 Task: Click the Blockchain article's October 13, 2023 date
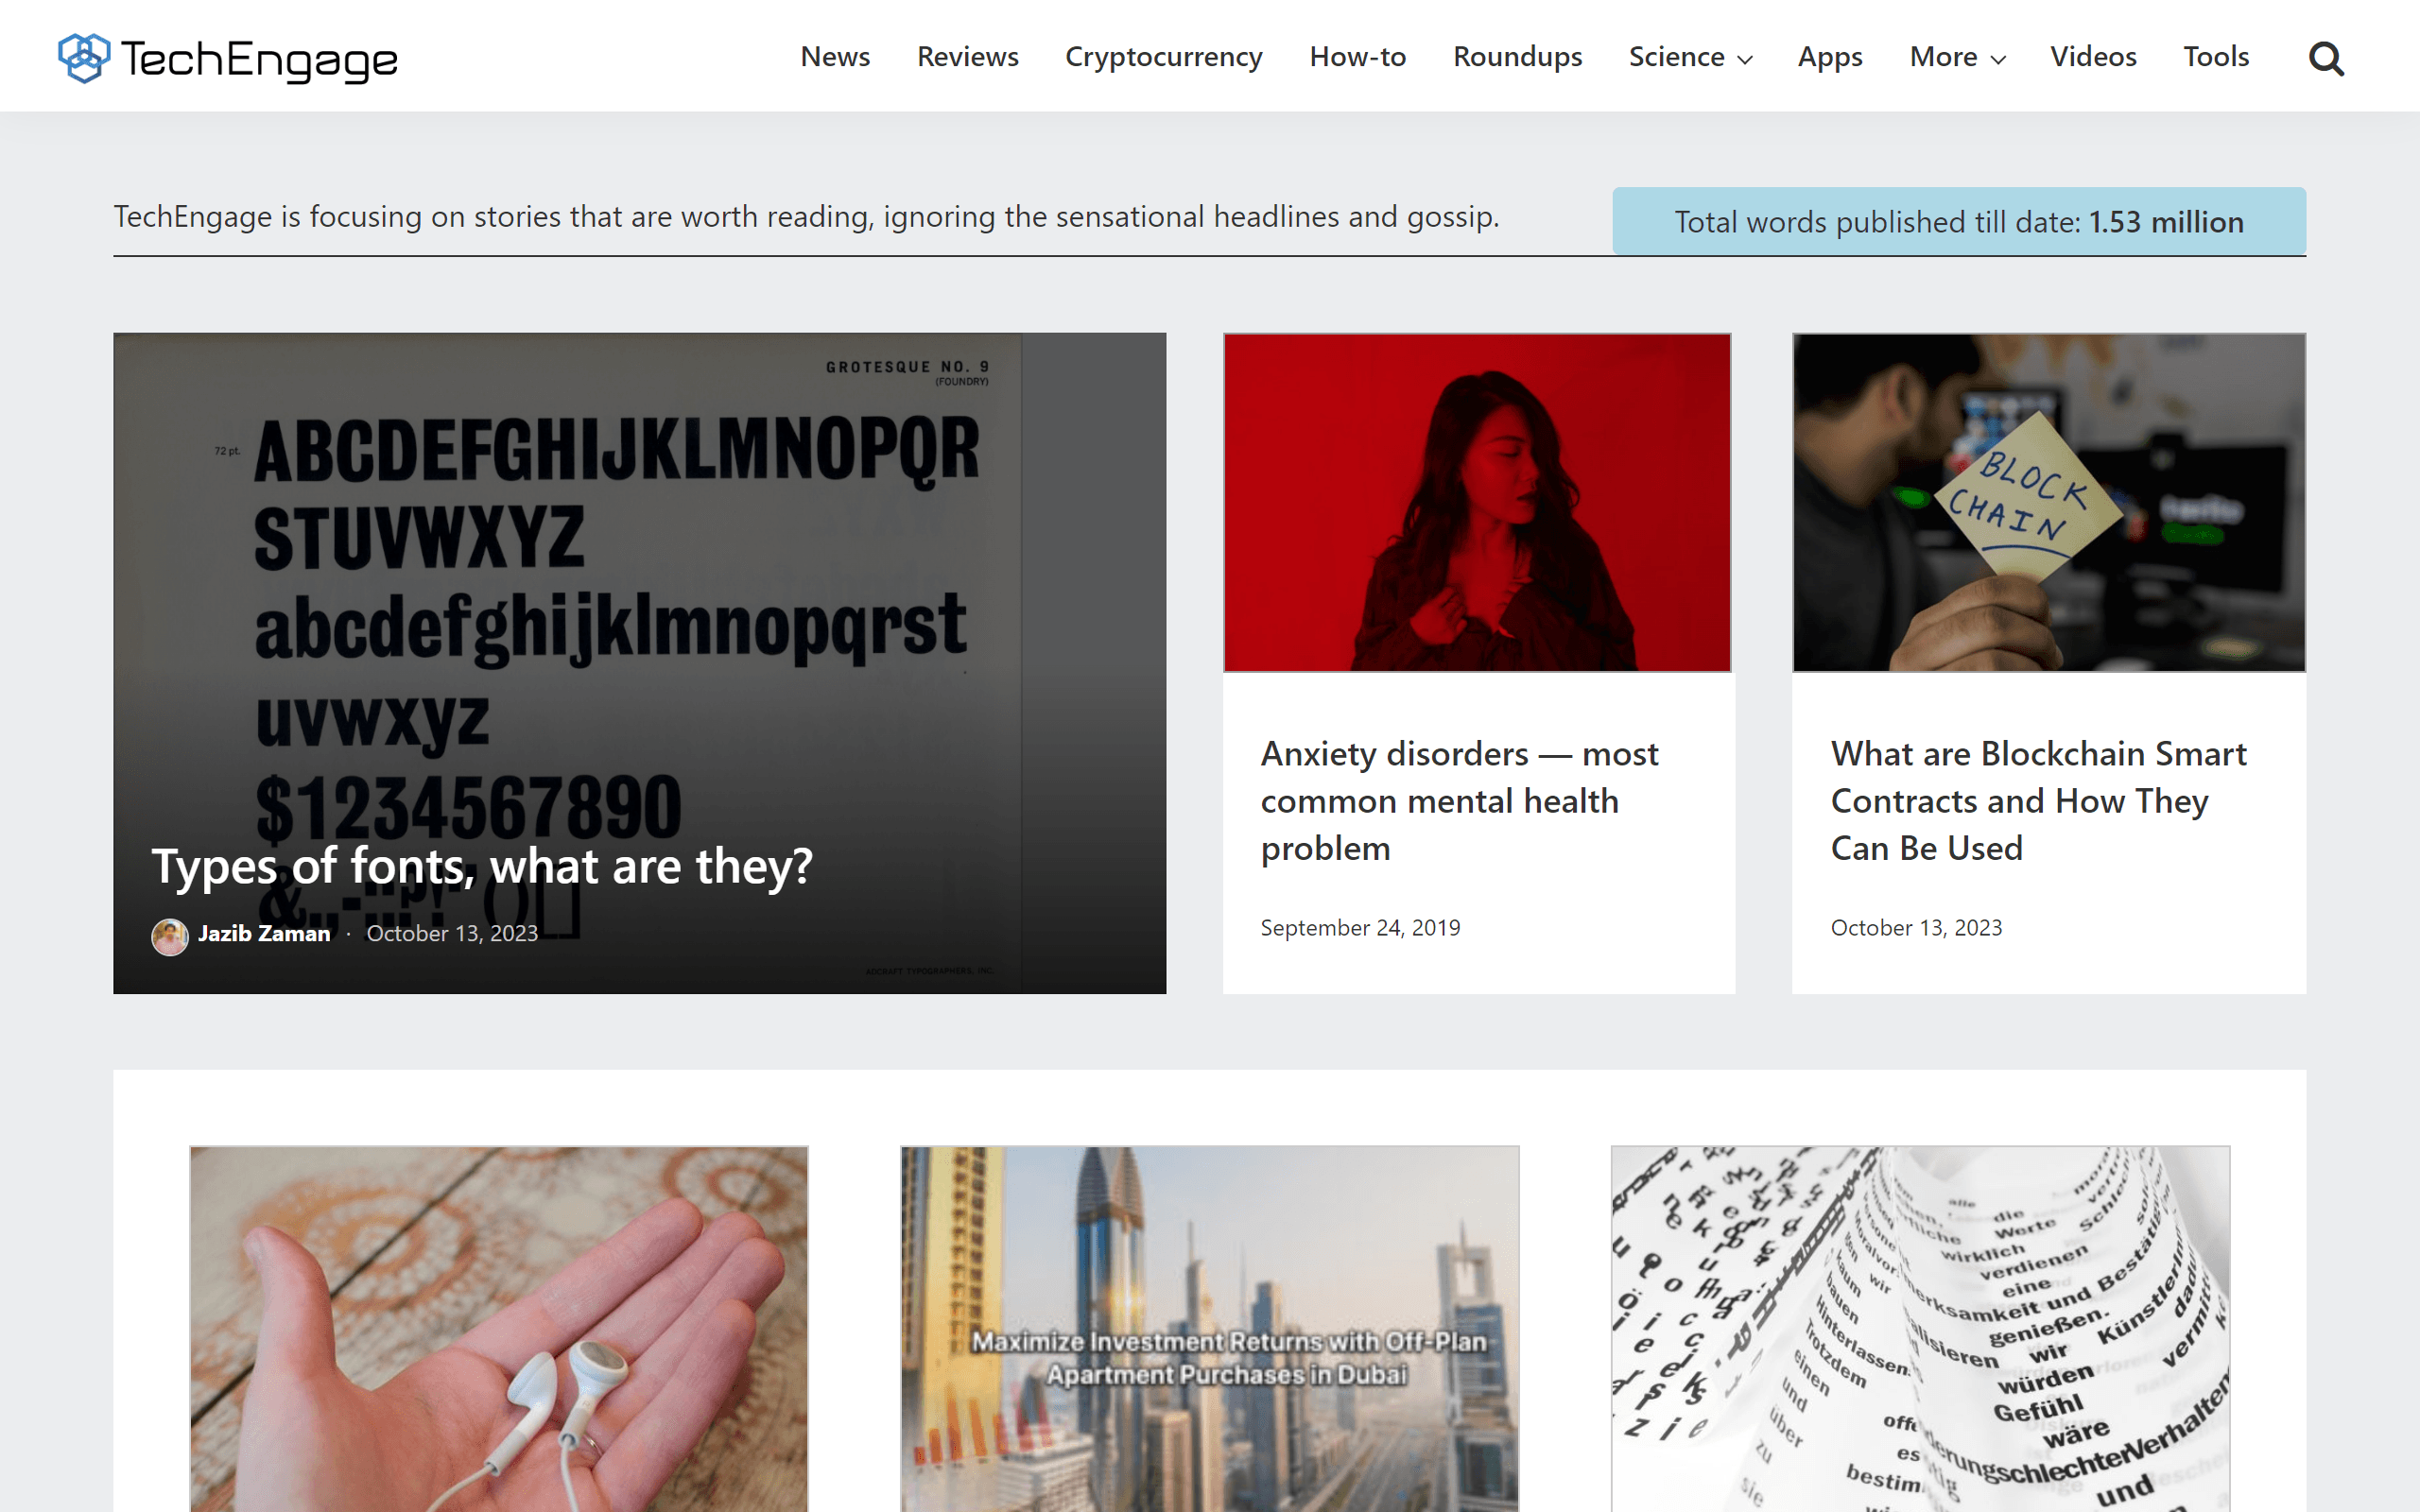pyautogui.click(x=1916, y=927)
